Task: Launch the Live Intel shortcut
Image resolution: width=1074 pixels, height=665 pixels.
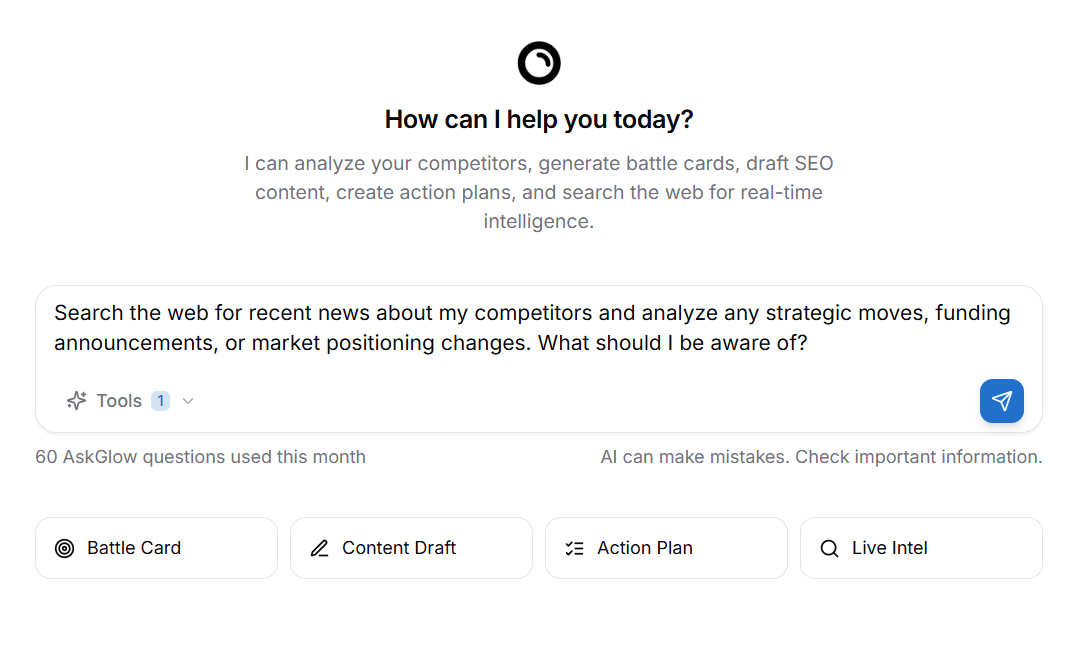Action: [x=921, y=548]
